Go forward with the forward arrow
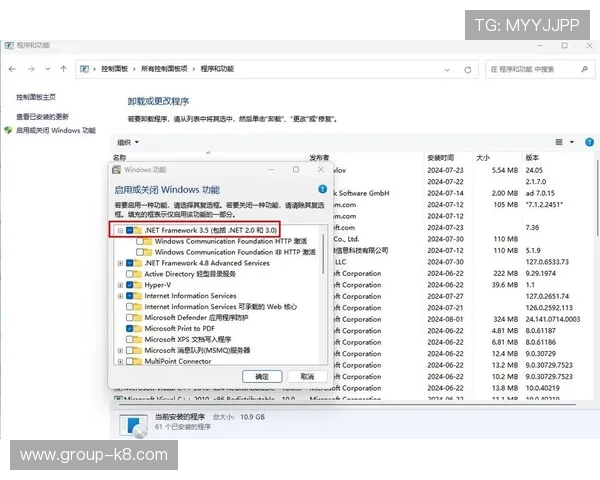 [31, 69]
